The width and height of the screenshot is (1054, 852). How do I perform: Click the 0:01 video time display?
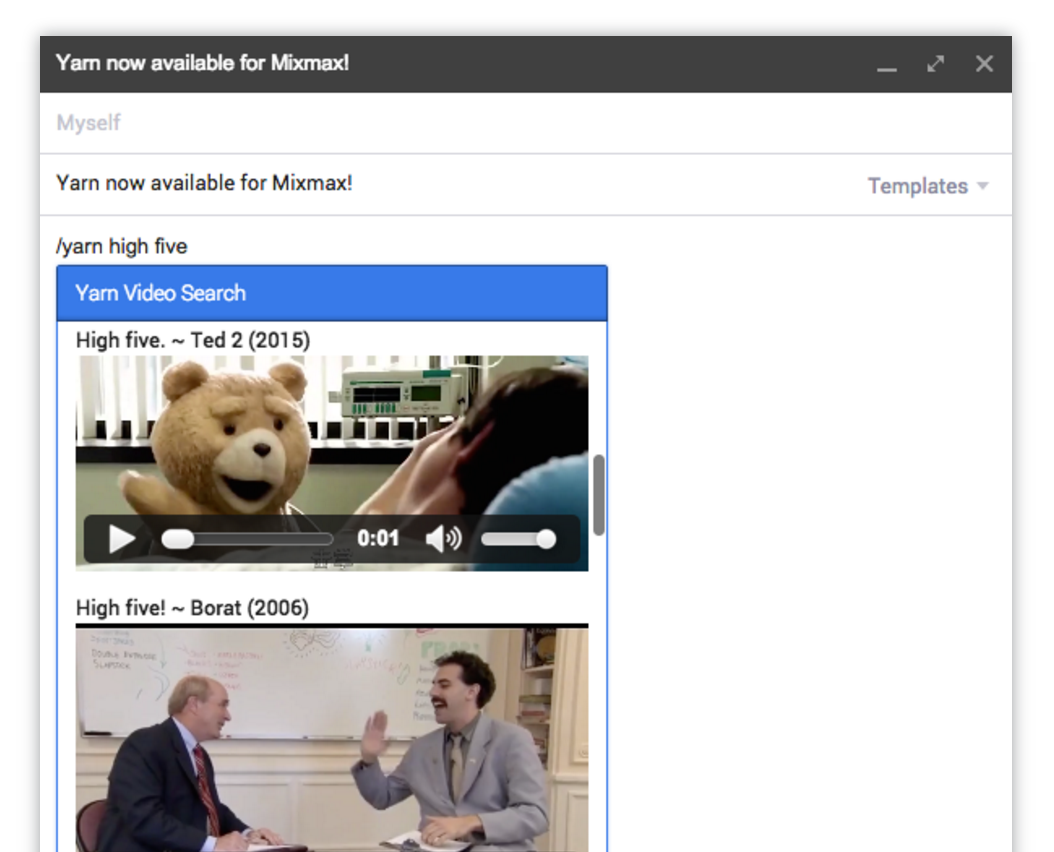378,539
